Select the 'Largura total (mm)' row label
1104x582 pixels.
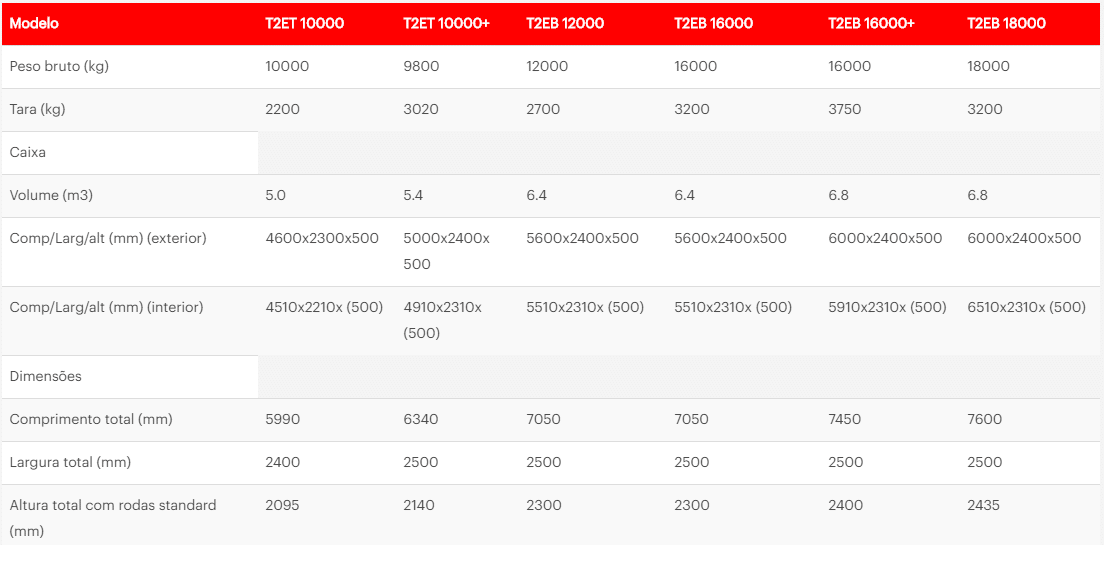point(70,462)
